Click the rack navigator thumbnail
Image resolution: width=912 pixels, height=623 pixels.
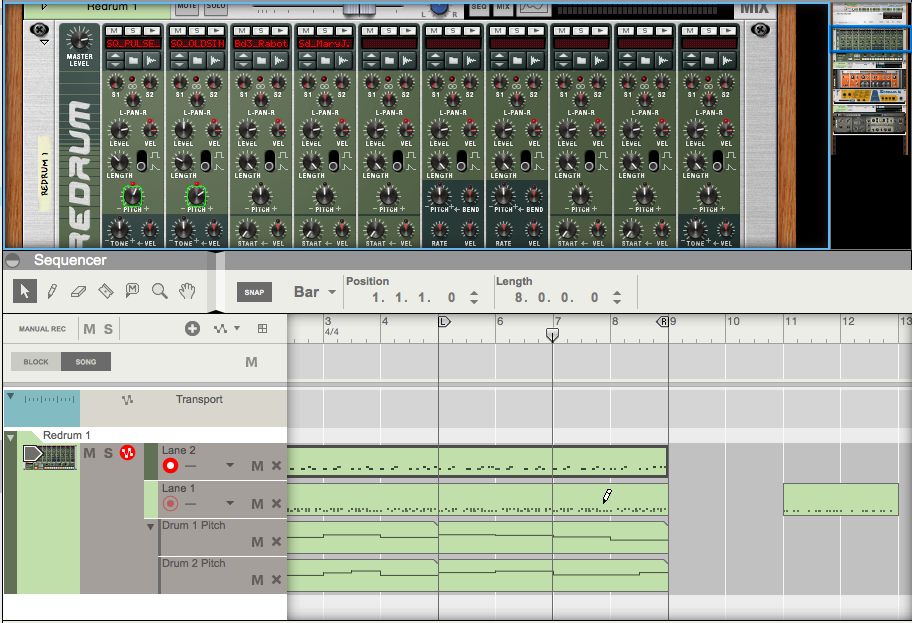pyautogui.click(x=870, y=40)
